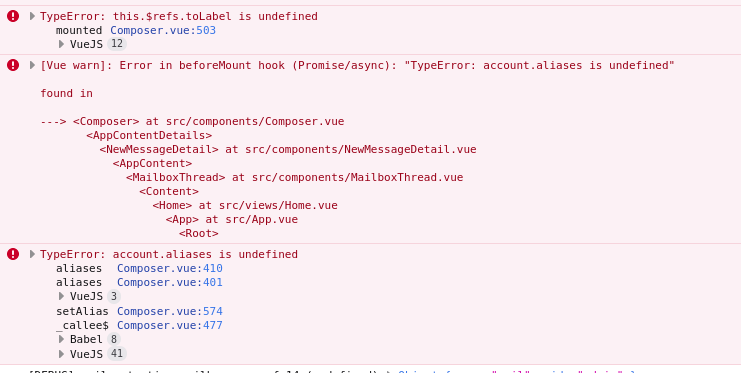This screenshot has width=741, height=373.
Task: Click the VueJS 12 count badge
Action: pyautogui.click(x=117, y=44)
